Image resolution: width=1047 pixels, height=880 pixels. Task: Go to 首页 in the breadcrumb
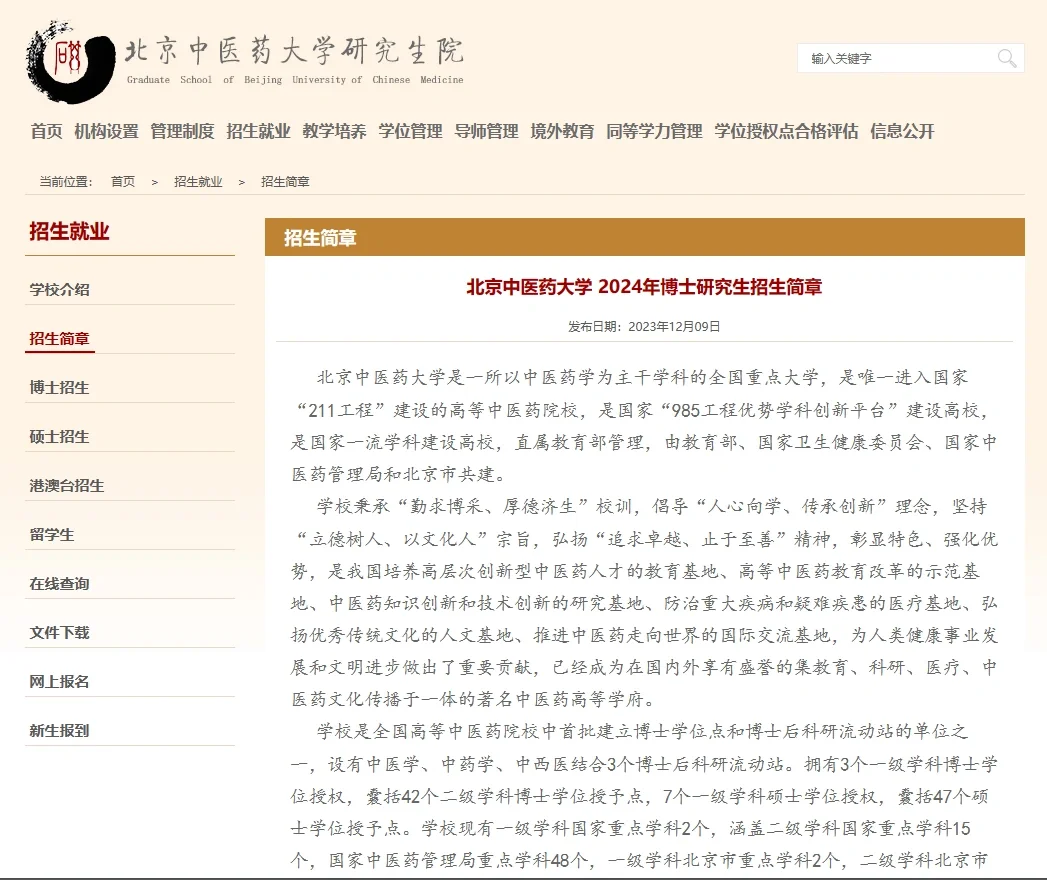click(123, 182)
